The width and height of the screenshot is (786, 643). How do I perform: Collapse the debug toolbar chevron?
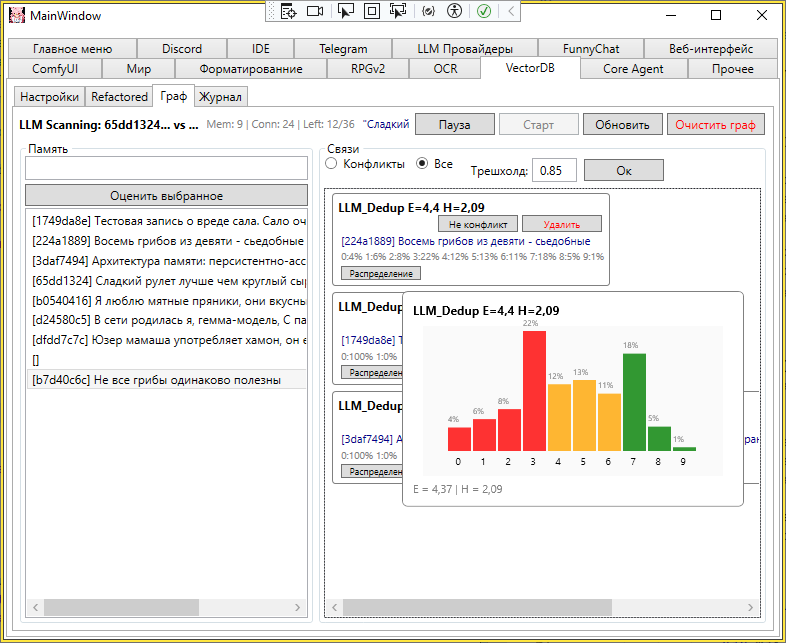(x=511, y=11)
